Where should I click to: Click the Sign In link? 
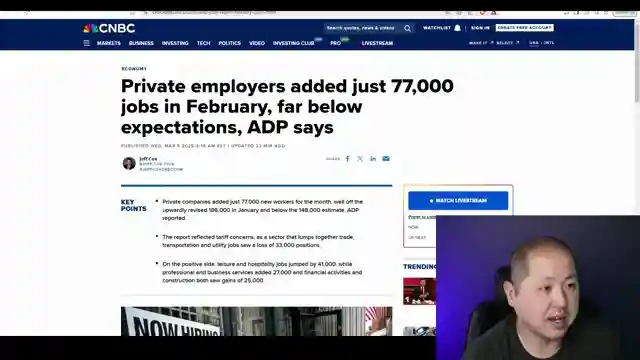(480, 28)
